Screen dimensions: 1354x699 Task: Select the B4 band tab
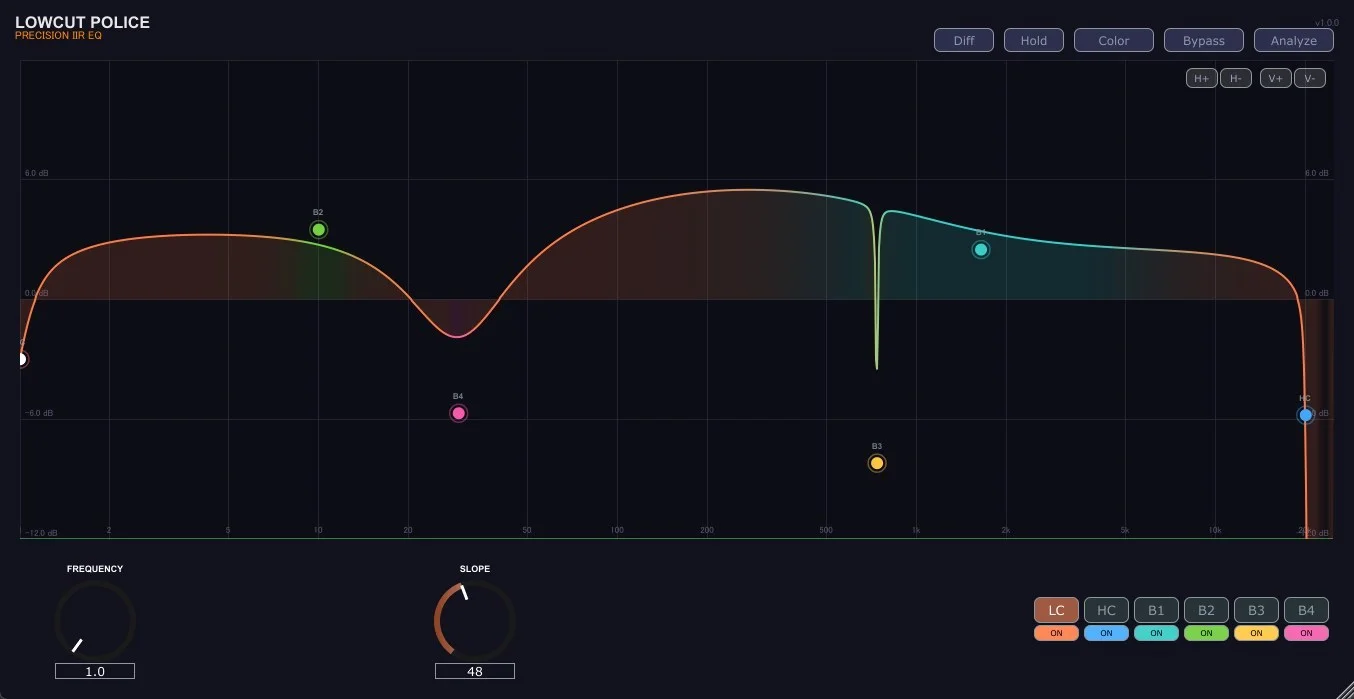coord(1307,610)
